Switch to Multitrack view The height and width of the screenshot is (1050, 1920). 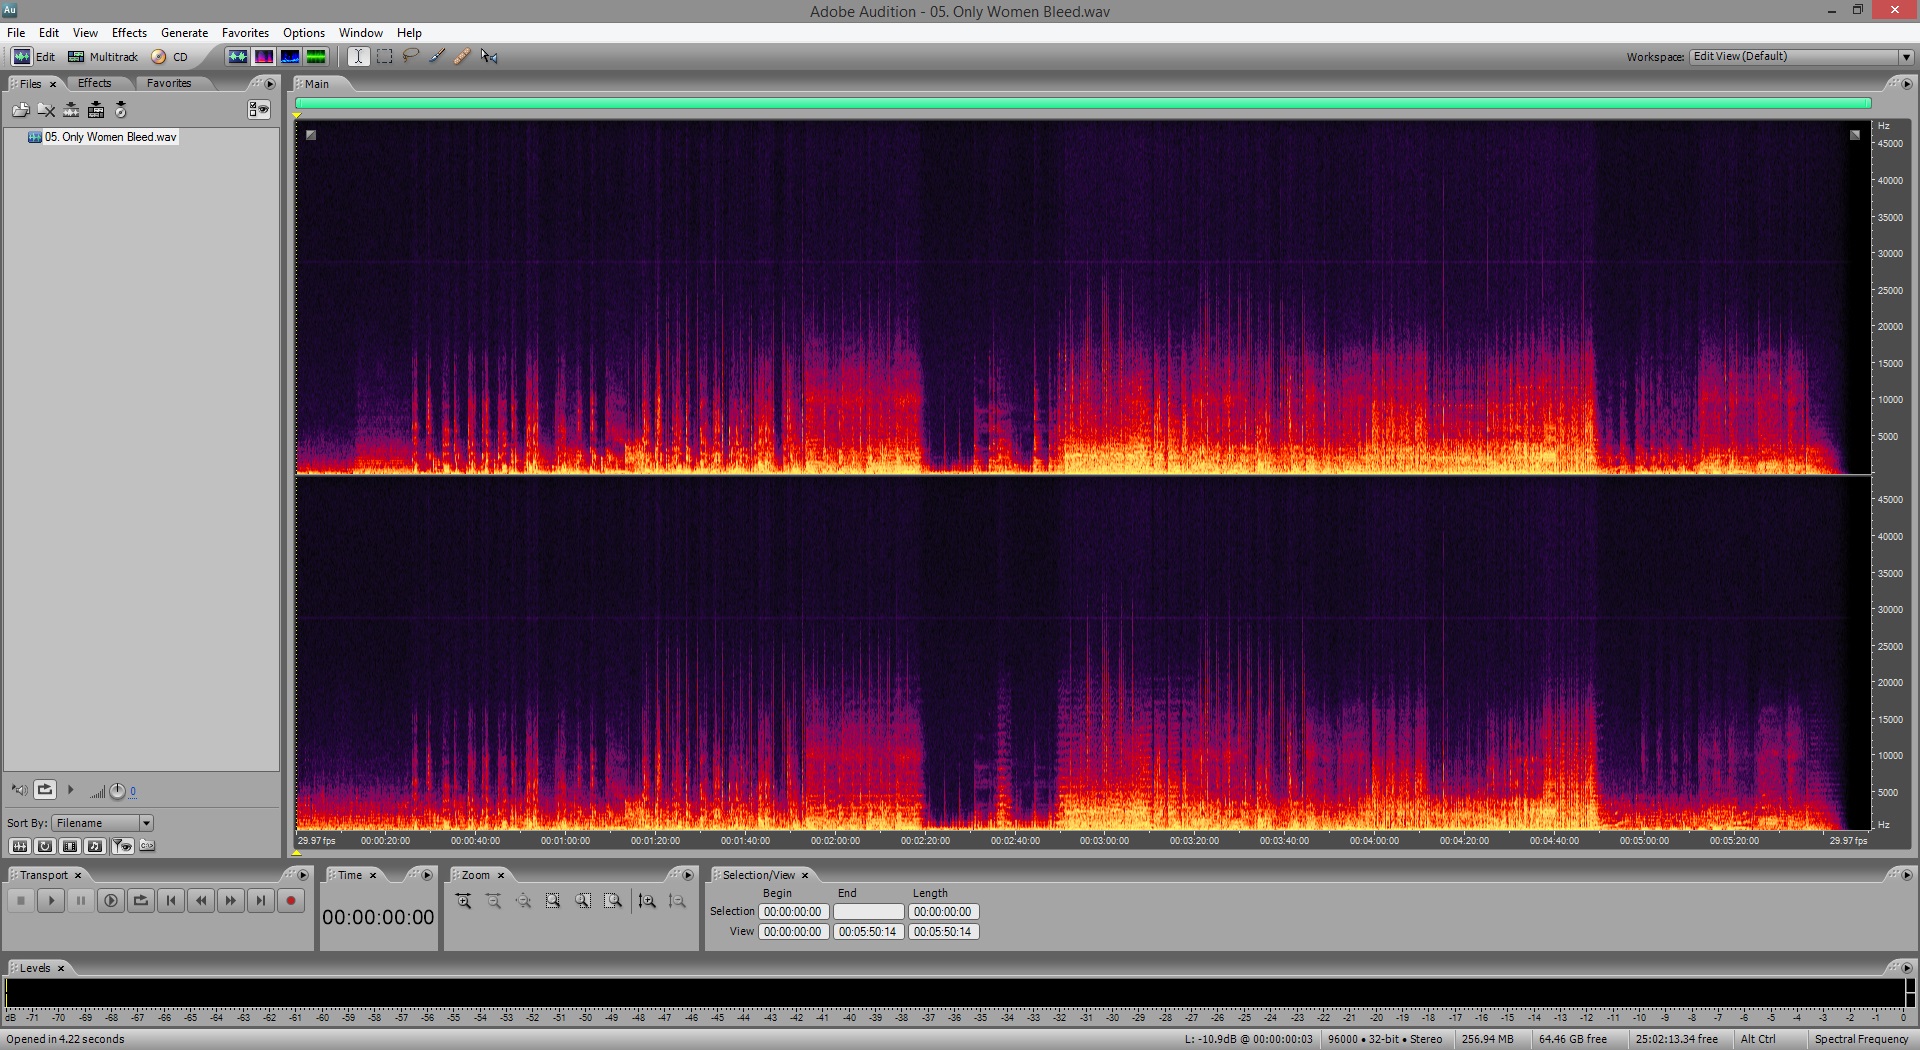pos(104,57)
